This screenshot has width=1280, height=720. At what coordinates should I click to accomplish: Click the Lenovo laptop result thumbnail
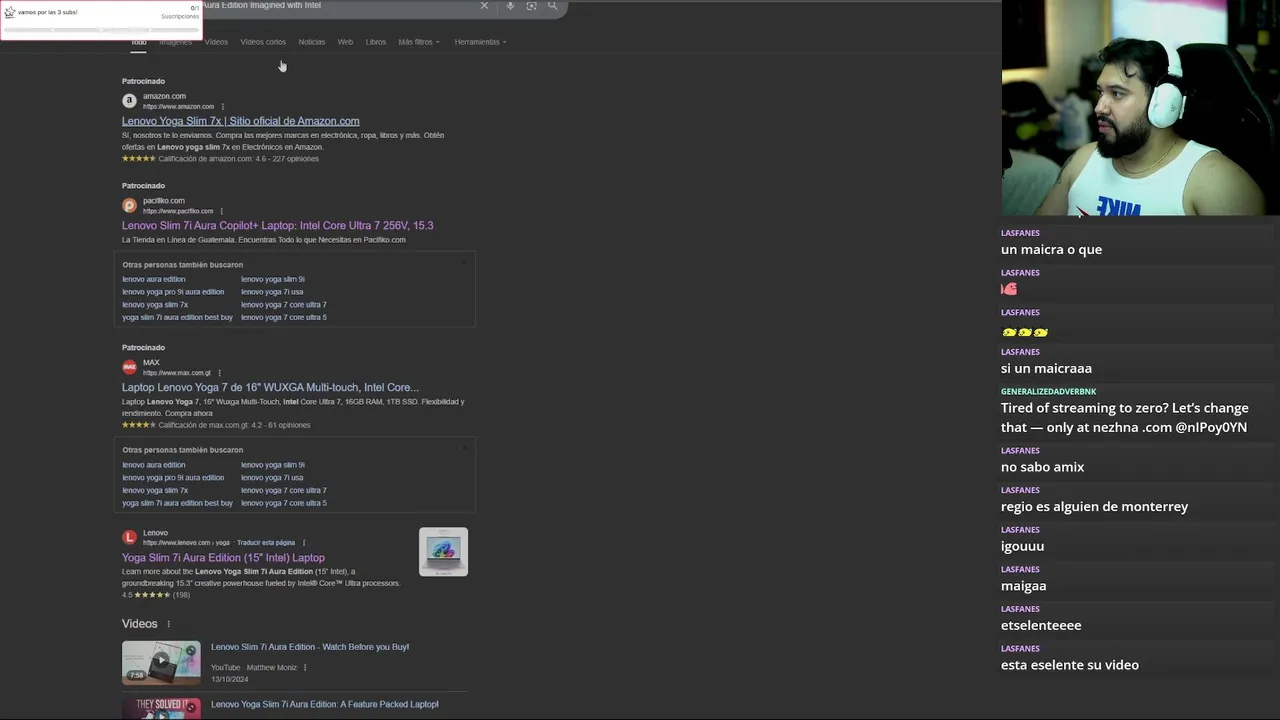pos(443,552)
